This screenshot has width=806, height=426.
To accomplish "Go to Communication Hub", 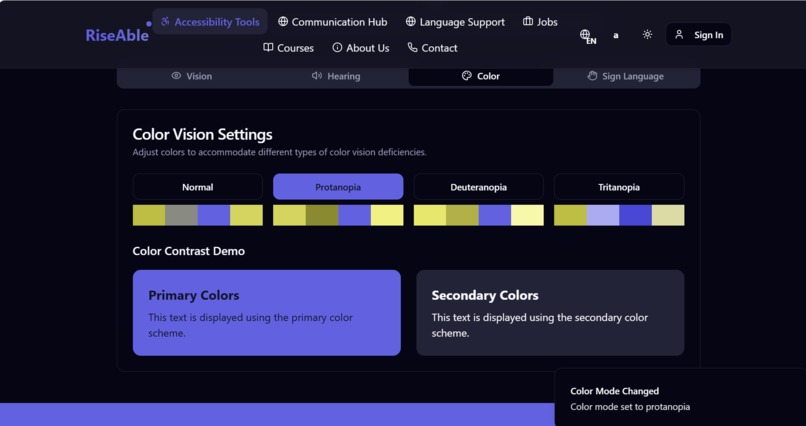I will point(333,22).
